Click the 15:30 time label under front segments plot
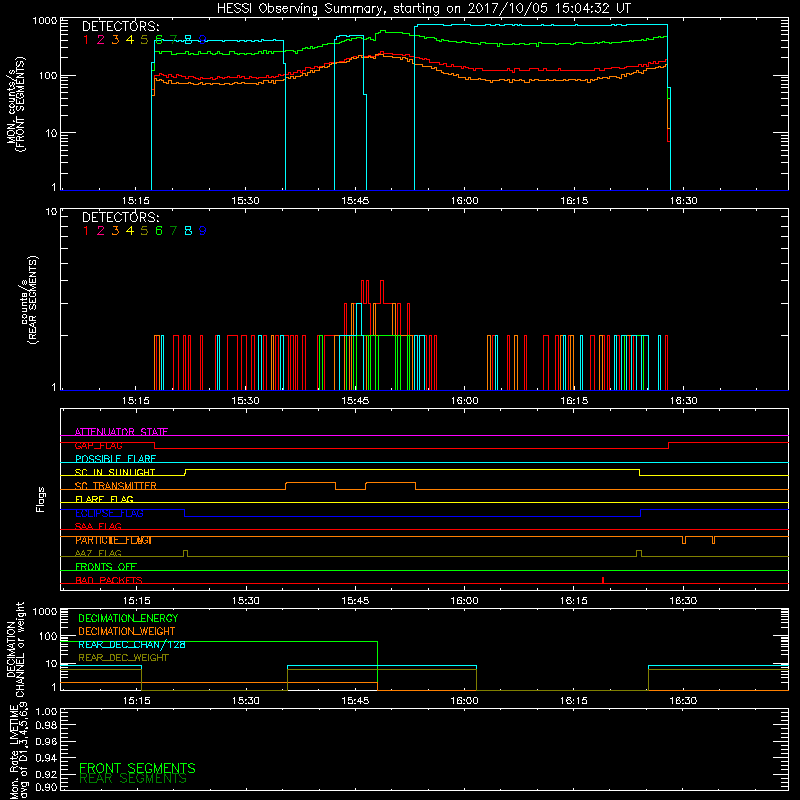 (x=245, y=201)
